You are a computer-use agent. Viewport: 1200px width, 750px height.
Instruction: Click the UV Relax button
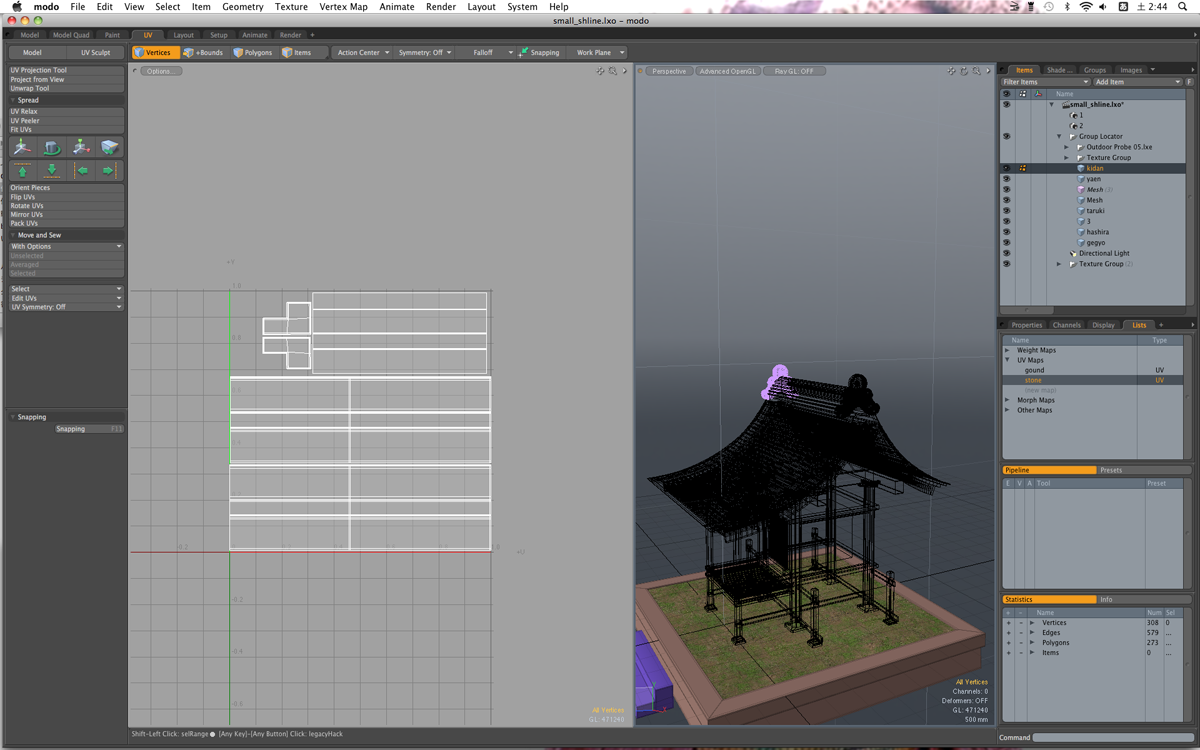pos(66,112)
